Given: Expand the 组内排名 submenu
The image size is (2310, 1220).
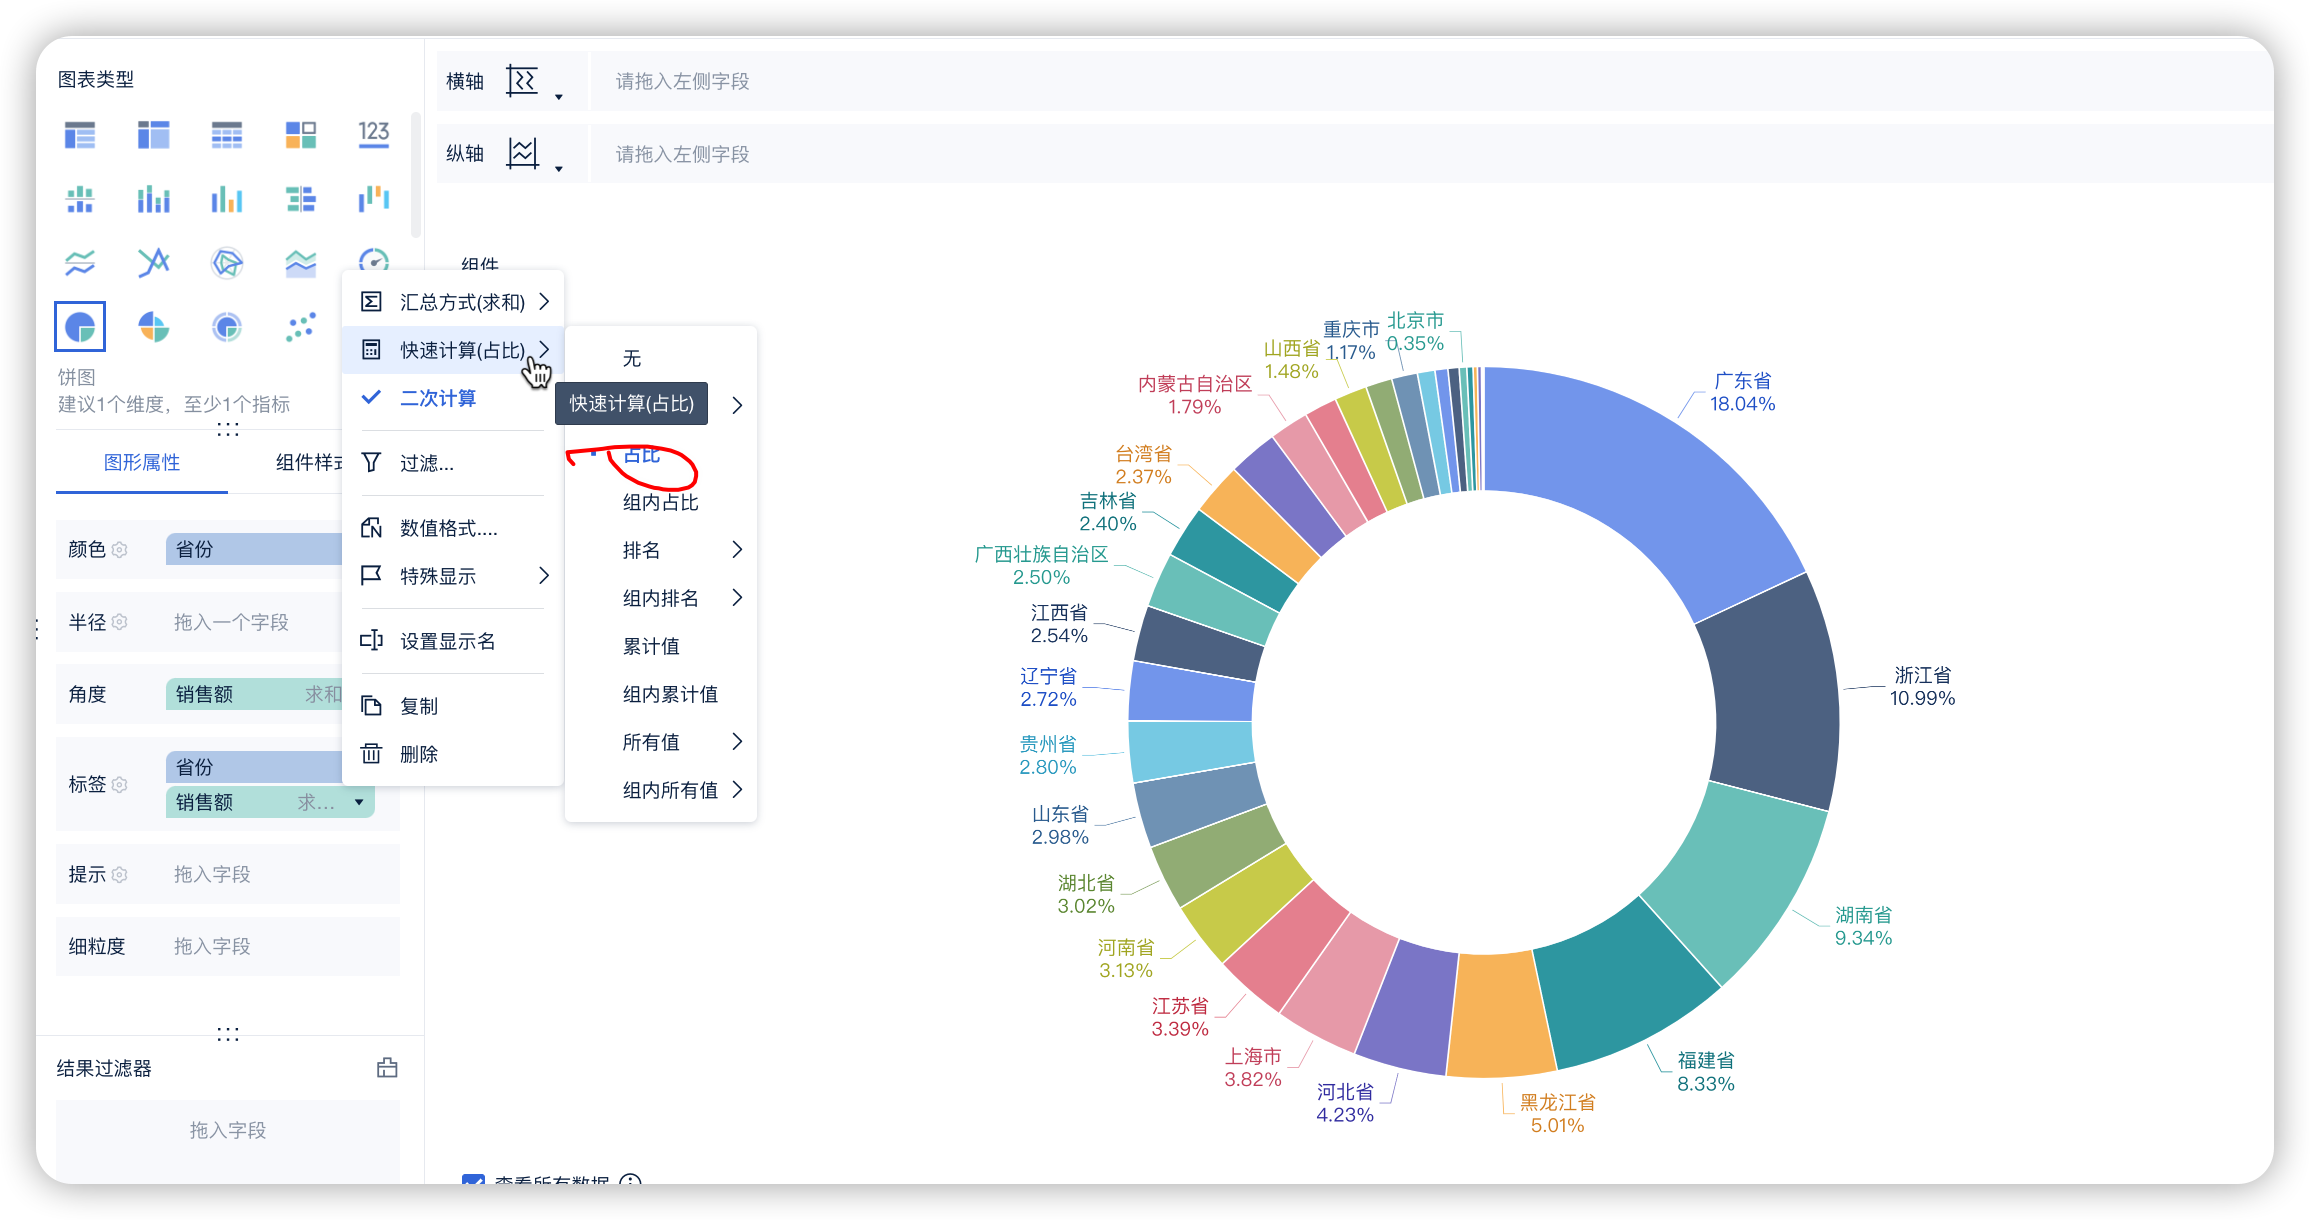Looking at the screenshot, I should coord(661,598).
